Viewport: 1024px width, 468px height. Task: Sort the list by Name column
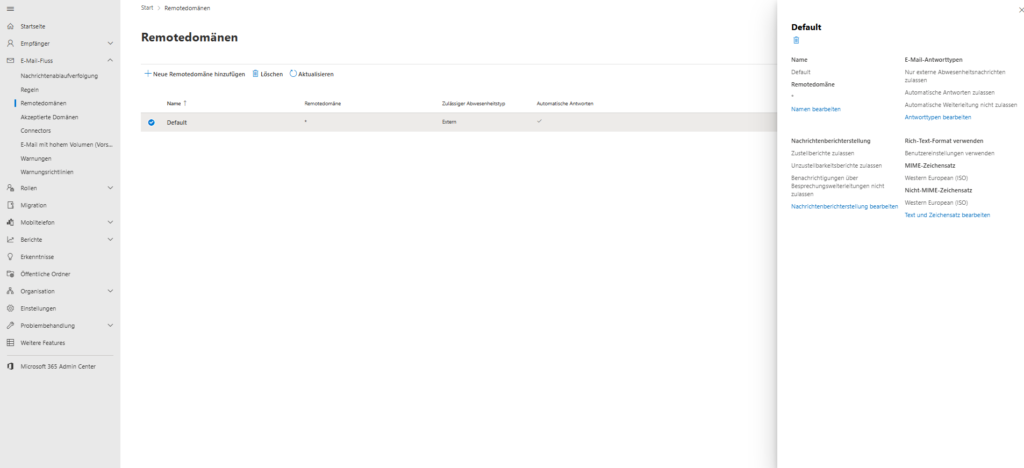pyautogui.click(x=174, y=103)
